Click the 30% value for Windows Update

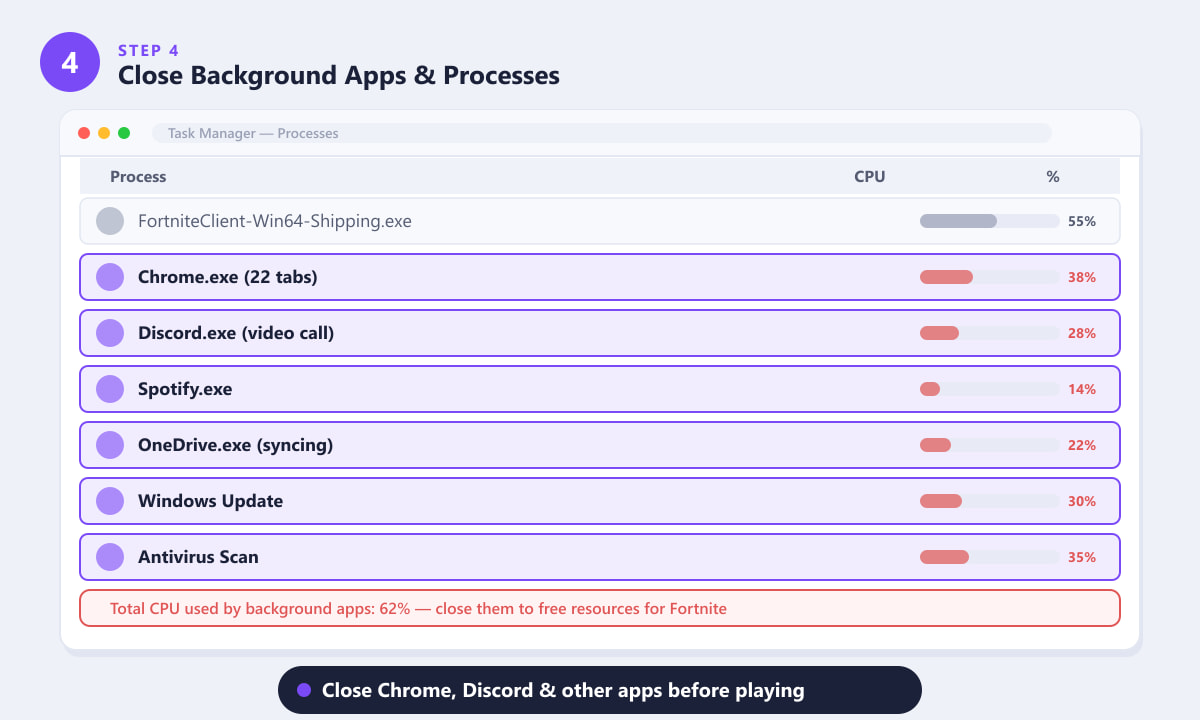(x=1082, y=501)
